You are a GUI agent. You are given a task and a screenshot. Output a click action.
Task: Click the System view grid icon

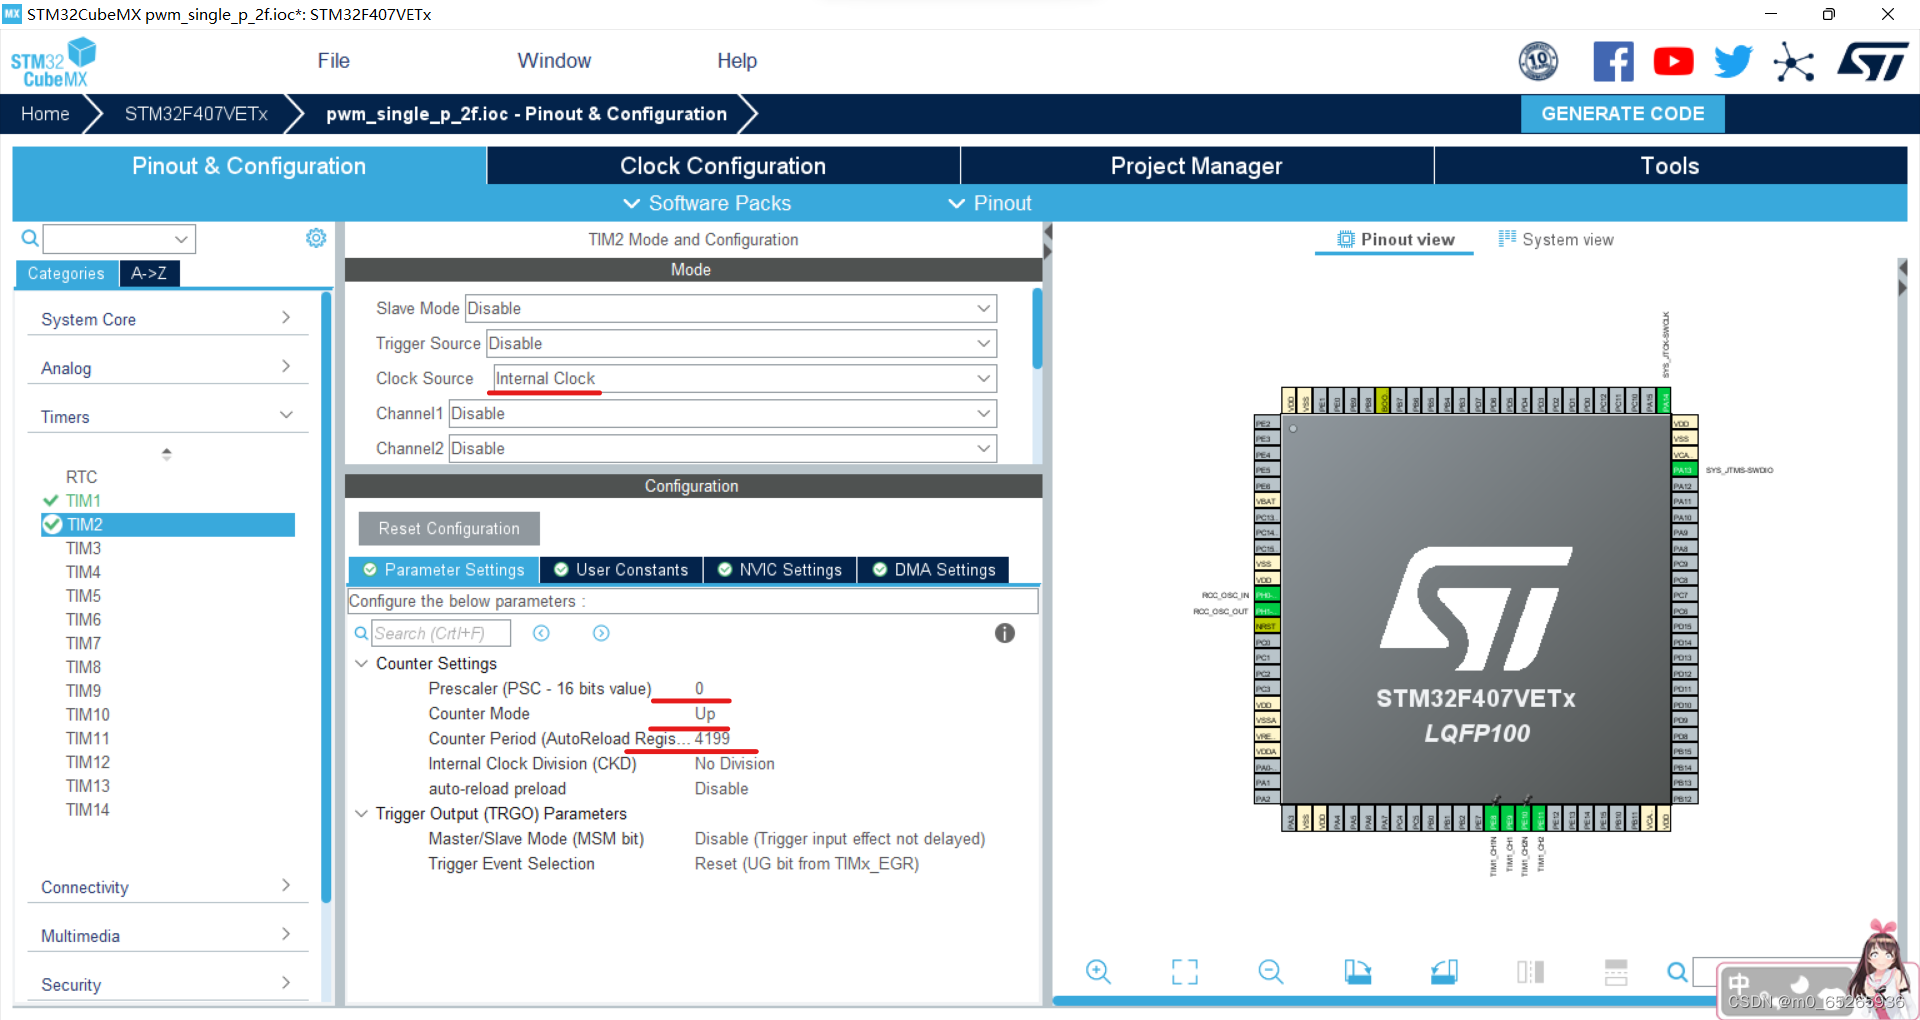click(1507, 238)
